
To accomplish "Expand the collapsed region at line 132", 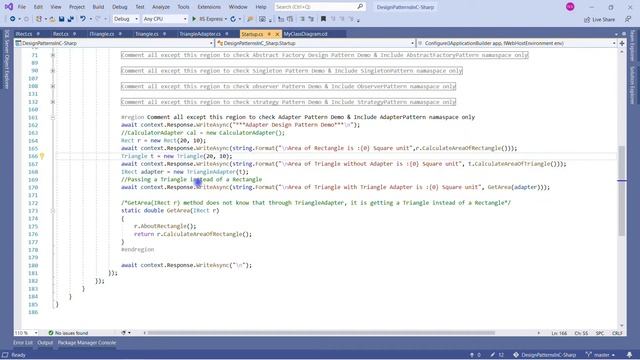I will coord(53,102).
